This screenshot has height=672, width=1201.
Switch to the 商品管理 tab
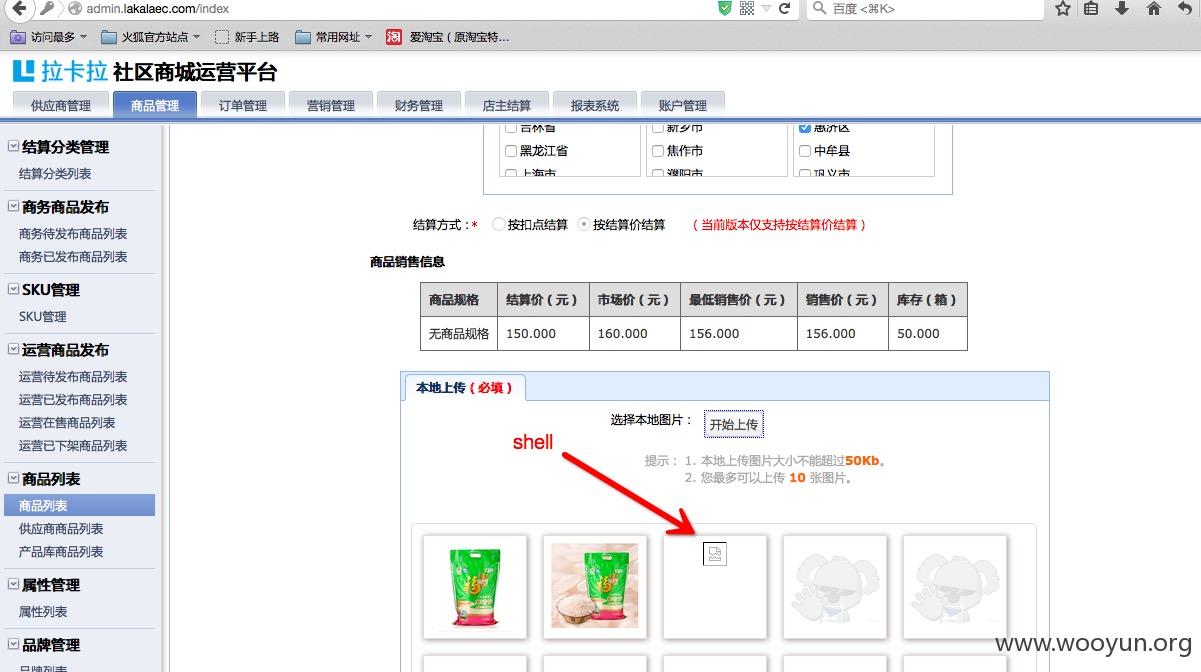(x=154, y=104)
